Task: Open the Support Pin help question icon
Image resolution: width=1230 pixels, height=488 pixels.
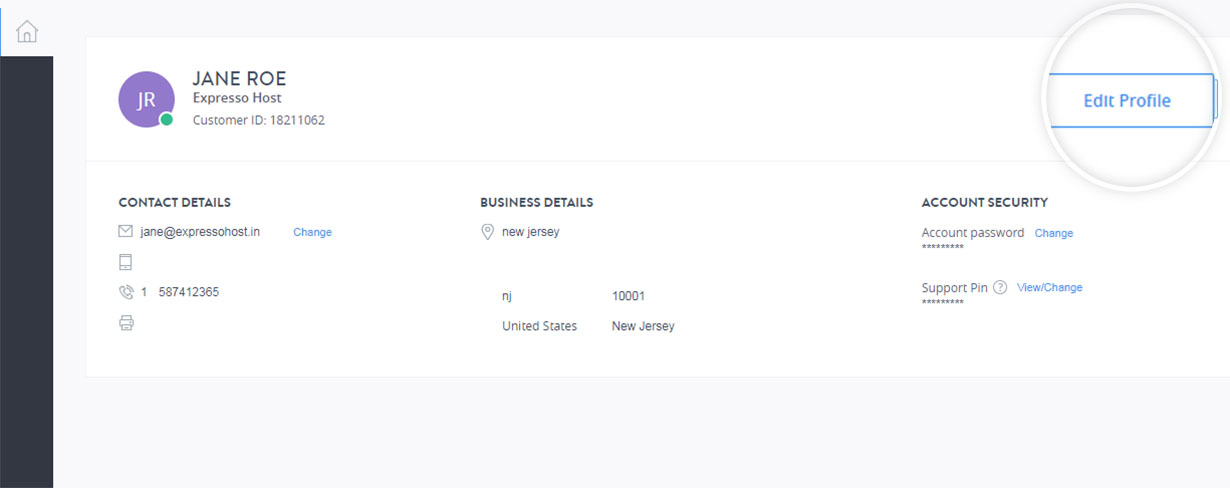Action: [x=1000, y=288]
